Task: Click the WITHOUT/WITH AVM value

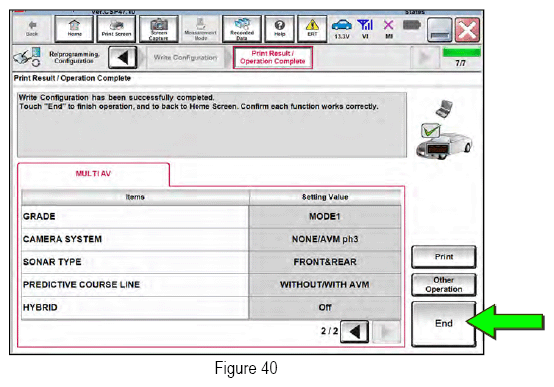Action: click(325, 285)
